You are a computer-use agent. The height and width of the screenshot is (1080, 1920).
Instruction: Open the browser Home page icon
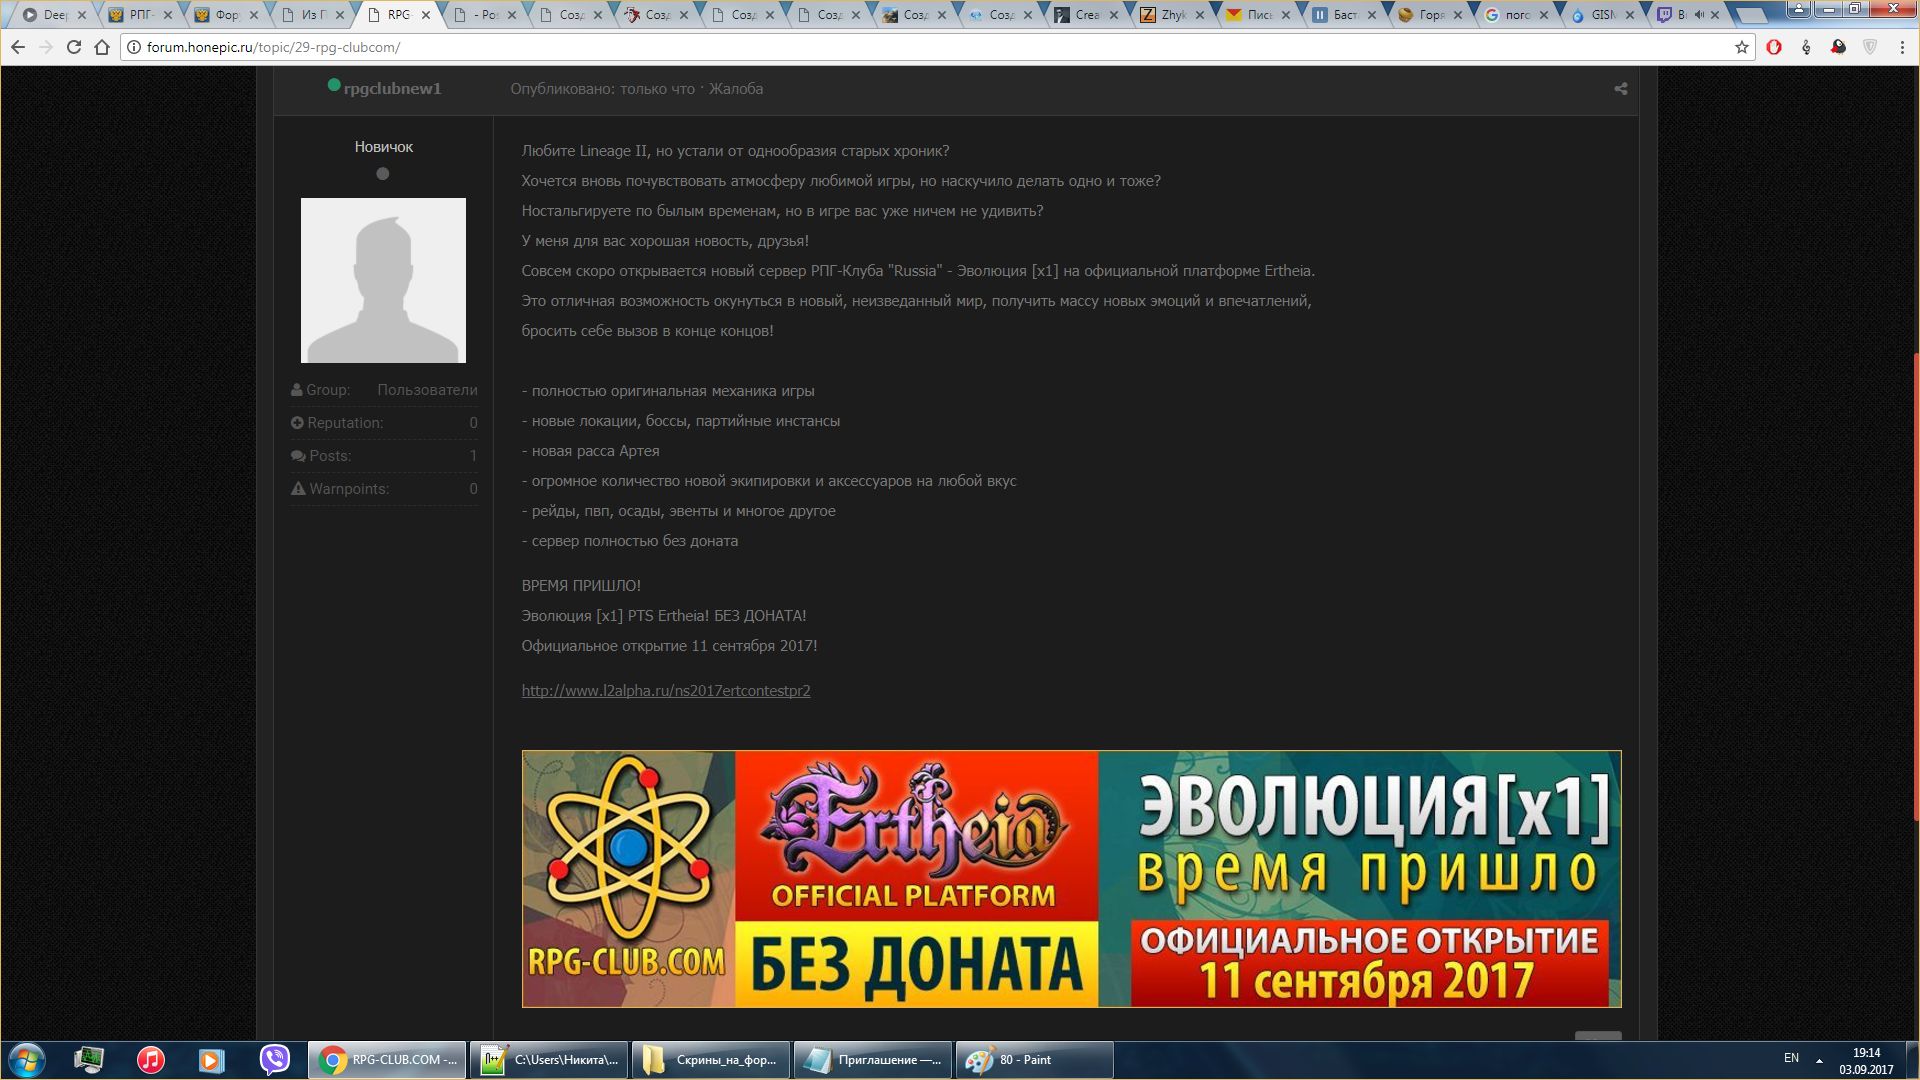(x=102, y=47)
